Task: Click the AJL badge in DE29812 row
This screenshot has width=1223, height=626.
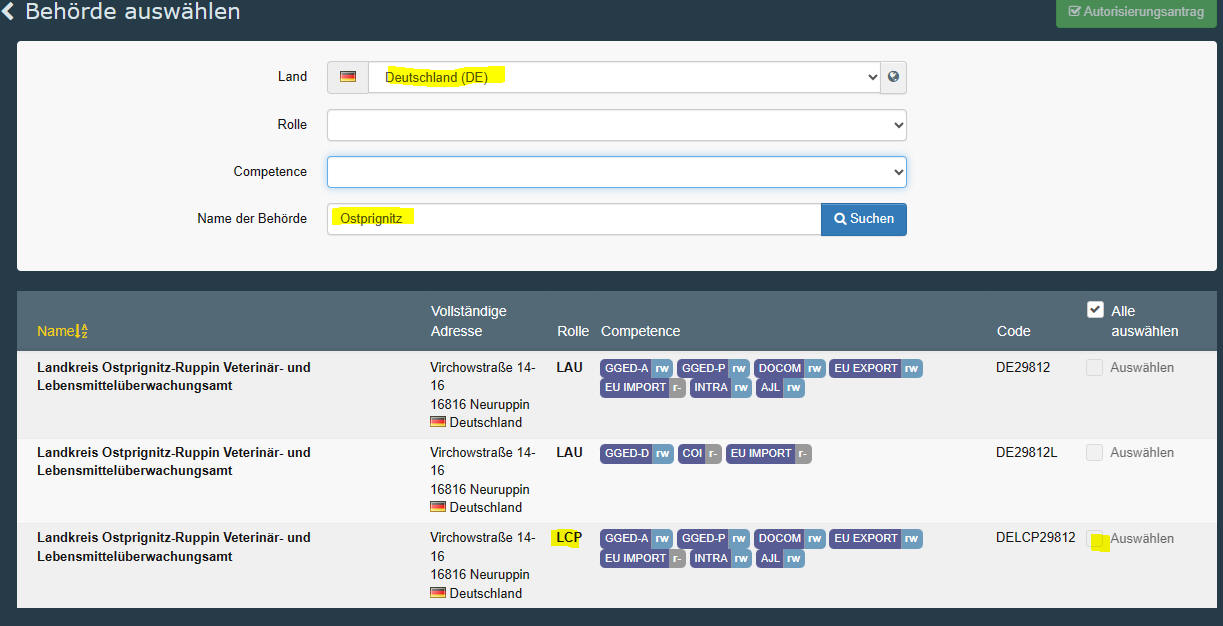Action: (780, 388)
